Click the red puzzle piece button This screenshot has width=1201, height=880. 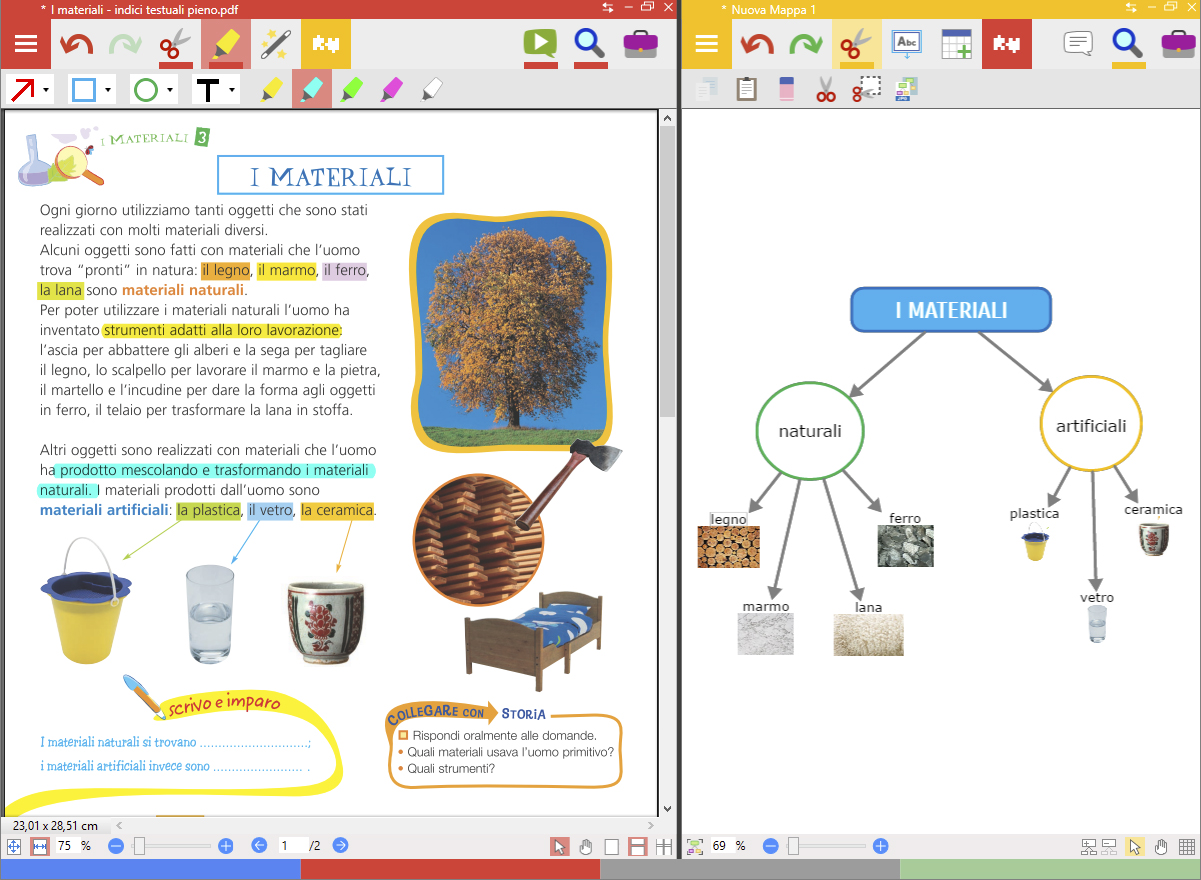pyautogui.click(x=1007, y=44)
